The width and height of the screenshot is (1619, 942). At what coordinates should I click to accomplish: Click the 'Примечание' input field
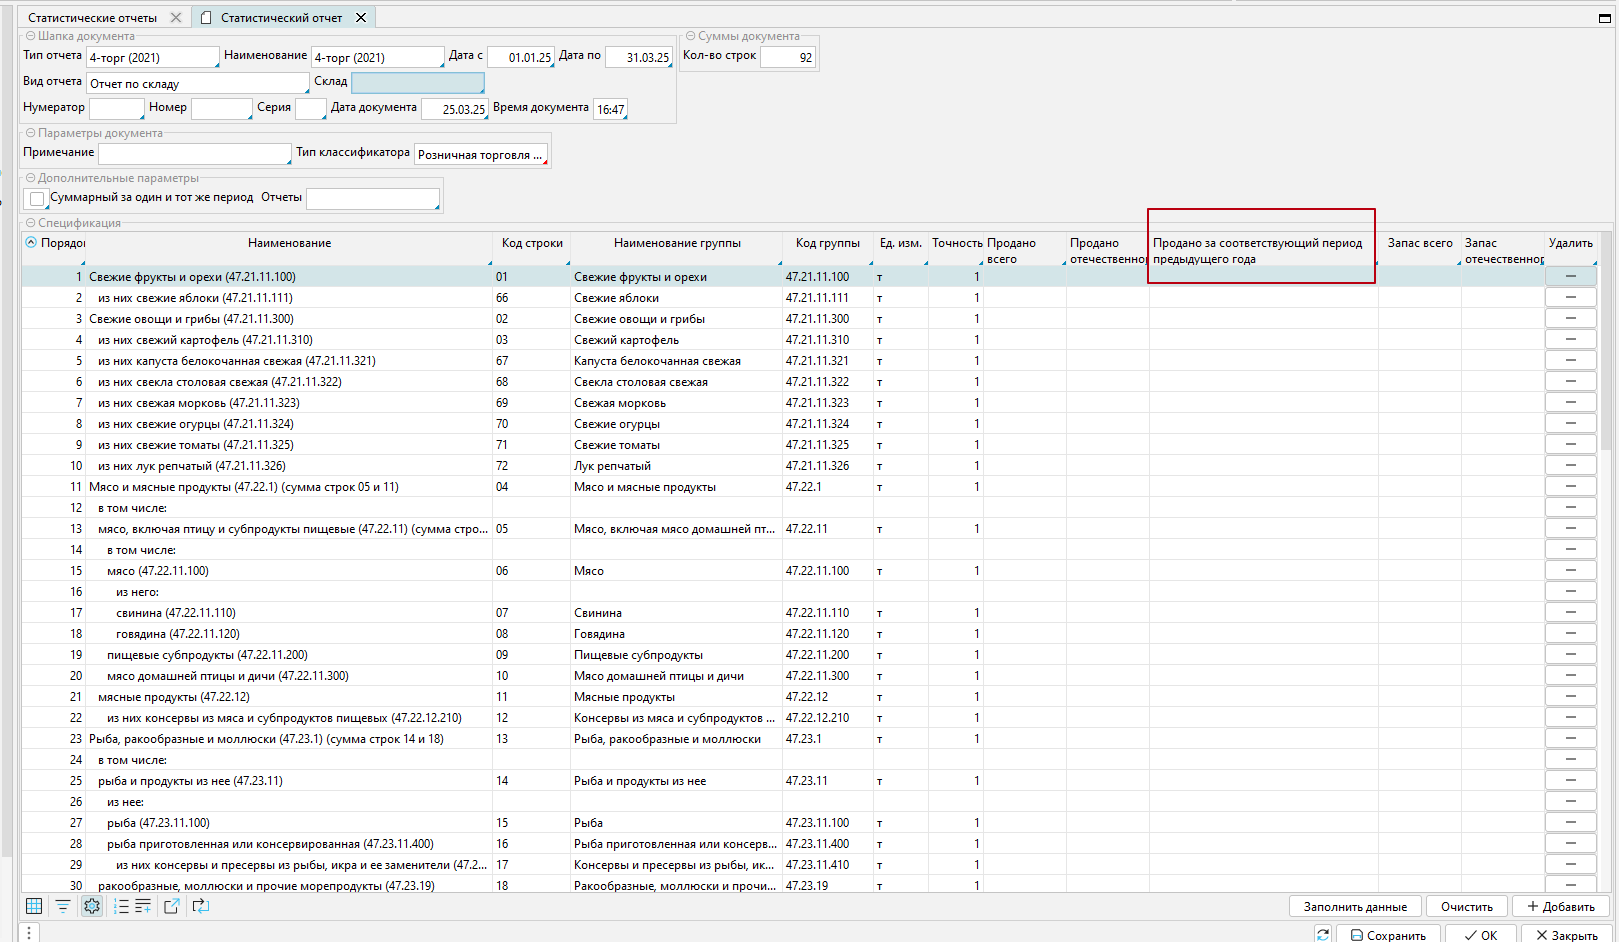[194, 154]
